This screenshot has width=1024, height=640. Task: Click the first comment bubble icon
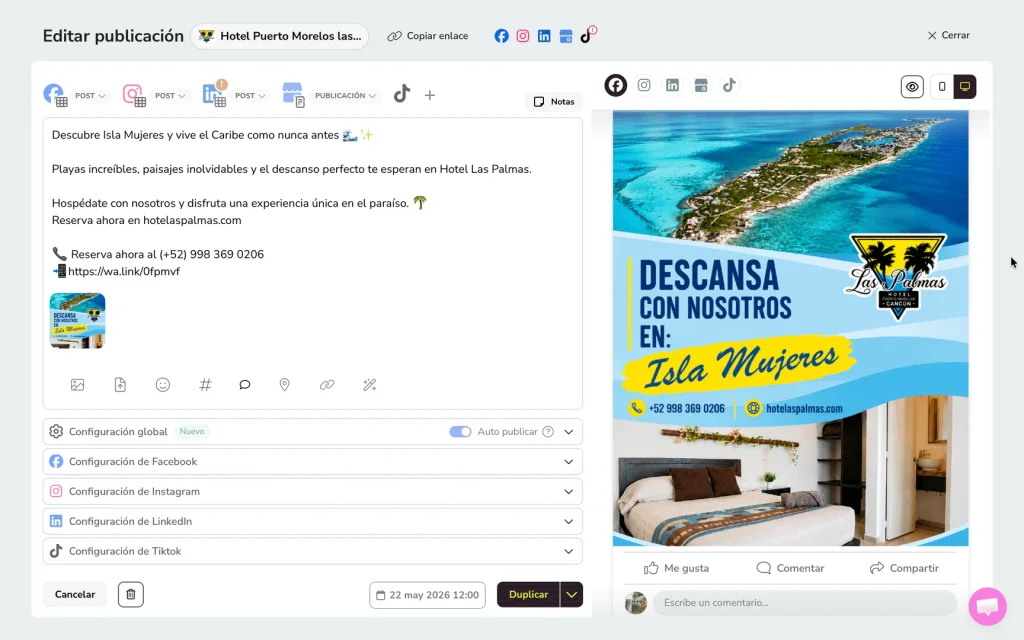245,385
